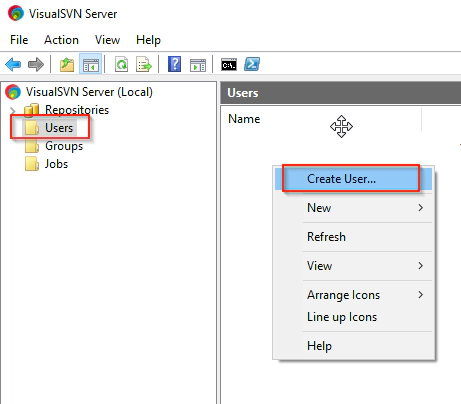The height and width of the screenshot is (404, 461).
Task: Select Arrange Icons in context menu
Action: (353, 295)
